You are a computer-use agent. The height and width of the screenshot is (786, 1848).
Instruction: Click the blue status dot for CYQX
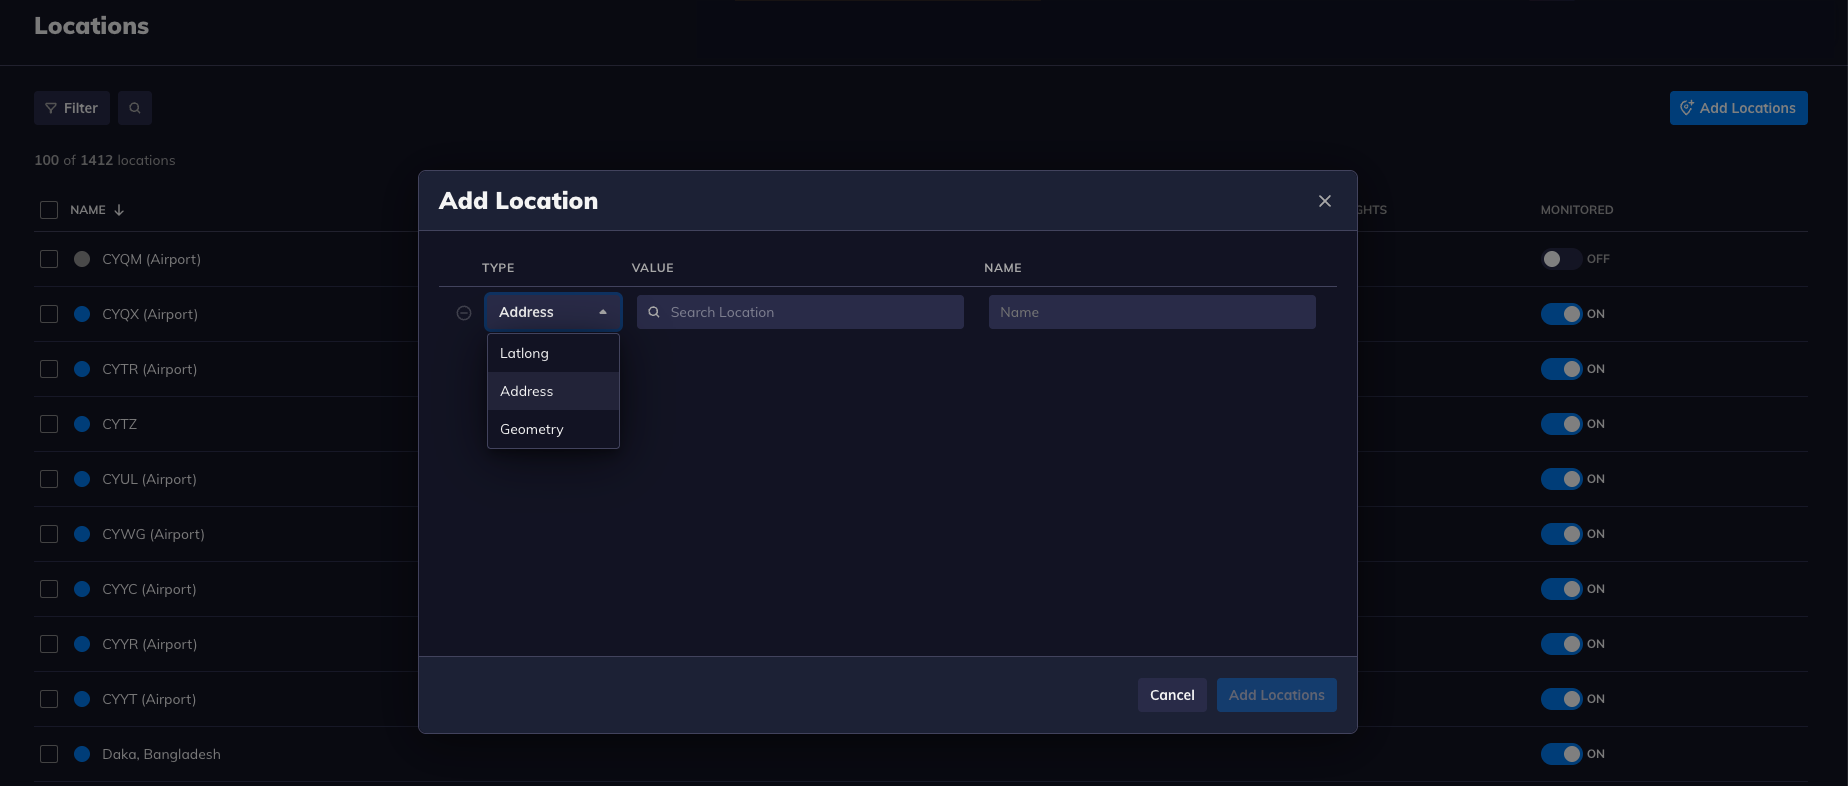[82, 314]
